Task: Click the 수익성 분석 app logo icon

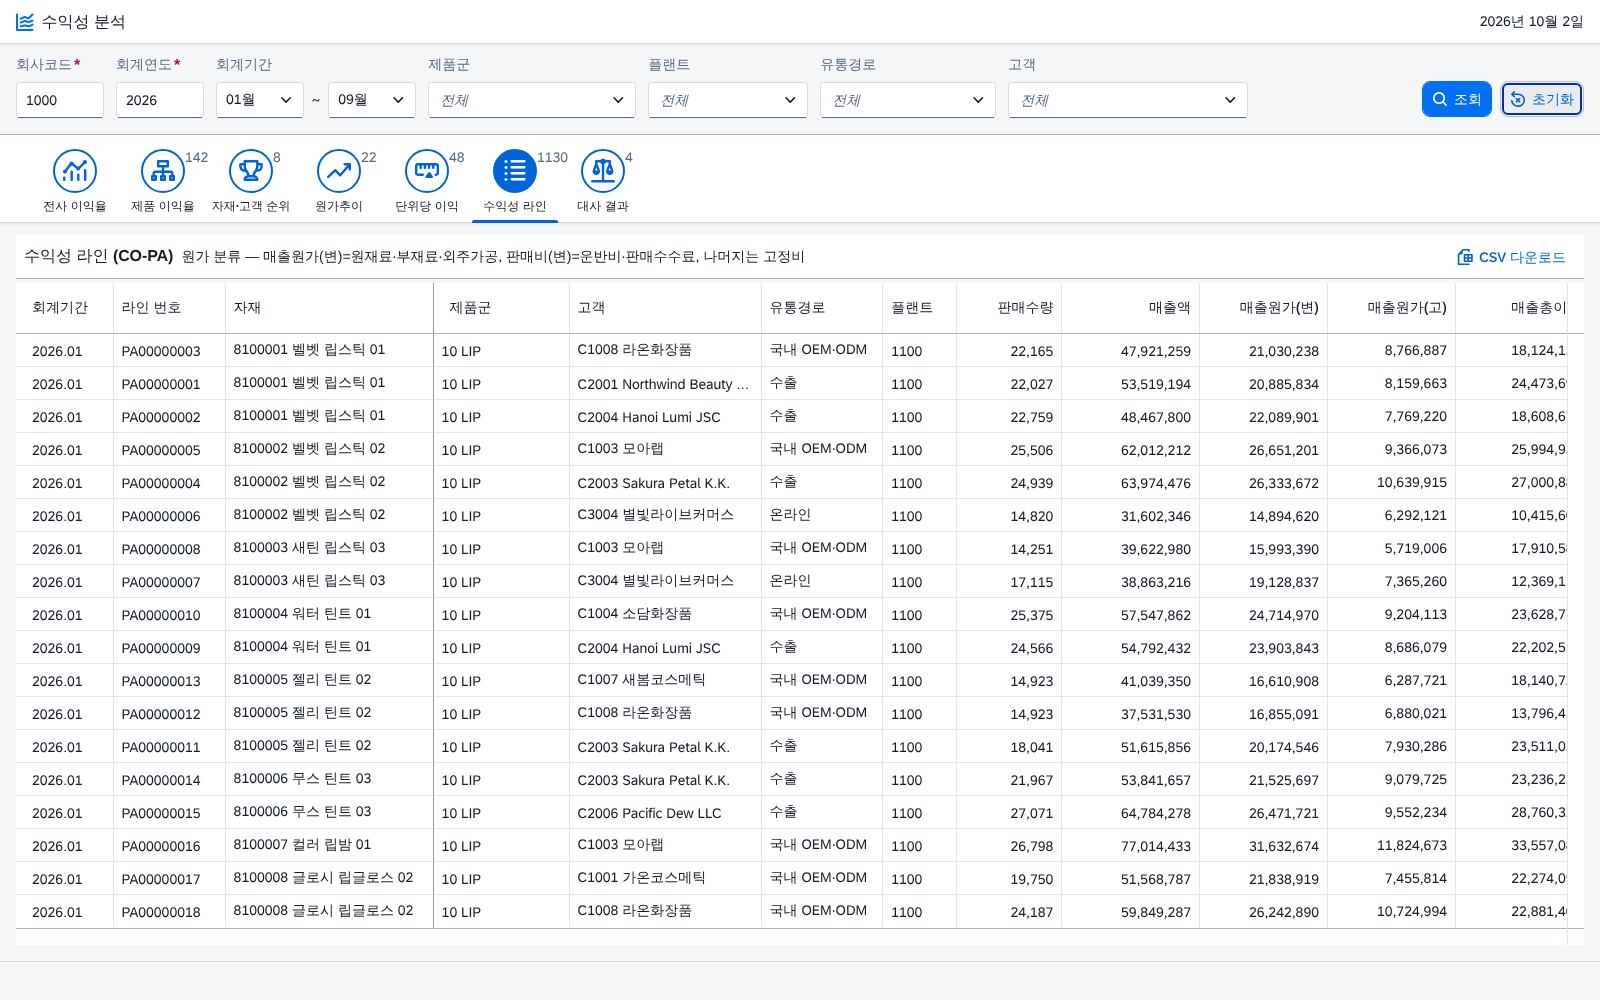Action: tap(25, 22)
